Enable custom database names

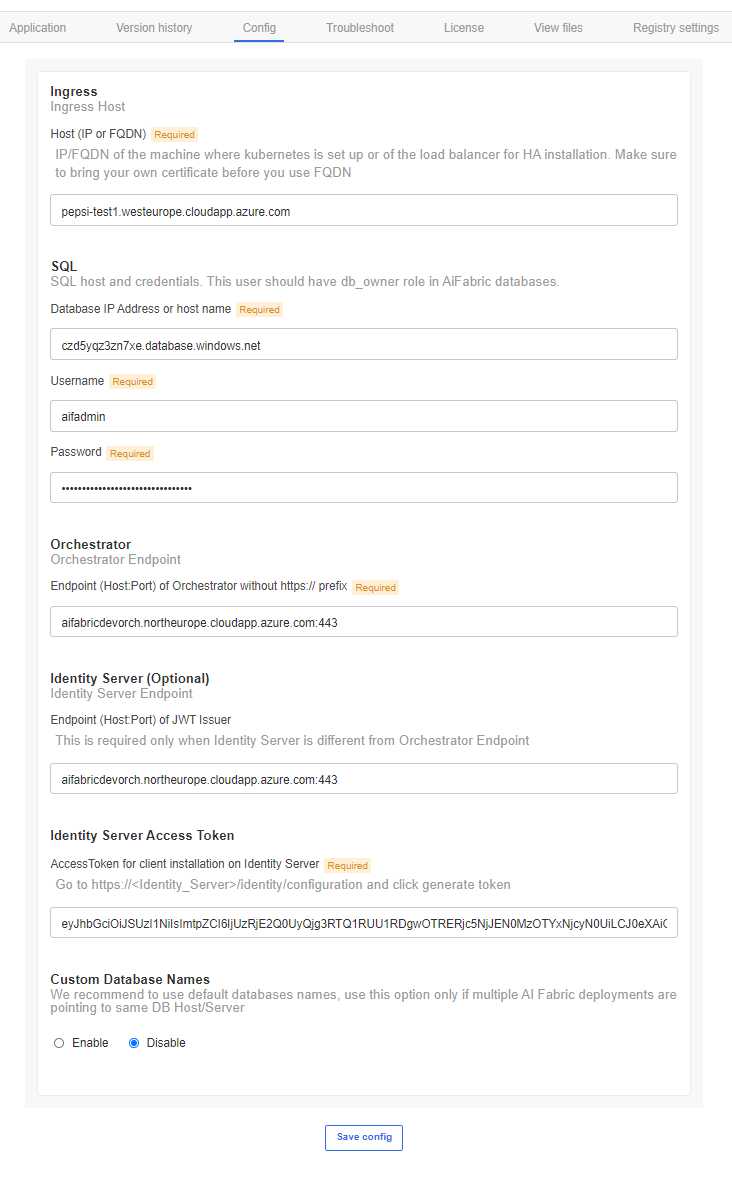[x=59, y=1042]
